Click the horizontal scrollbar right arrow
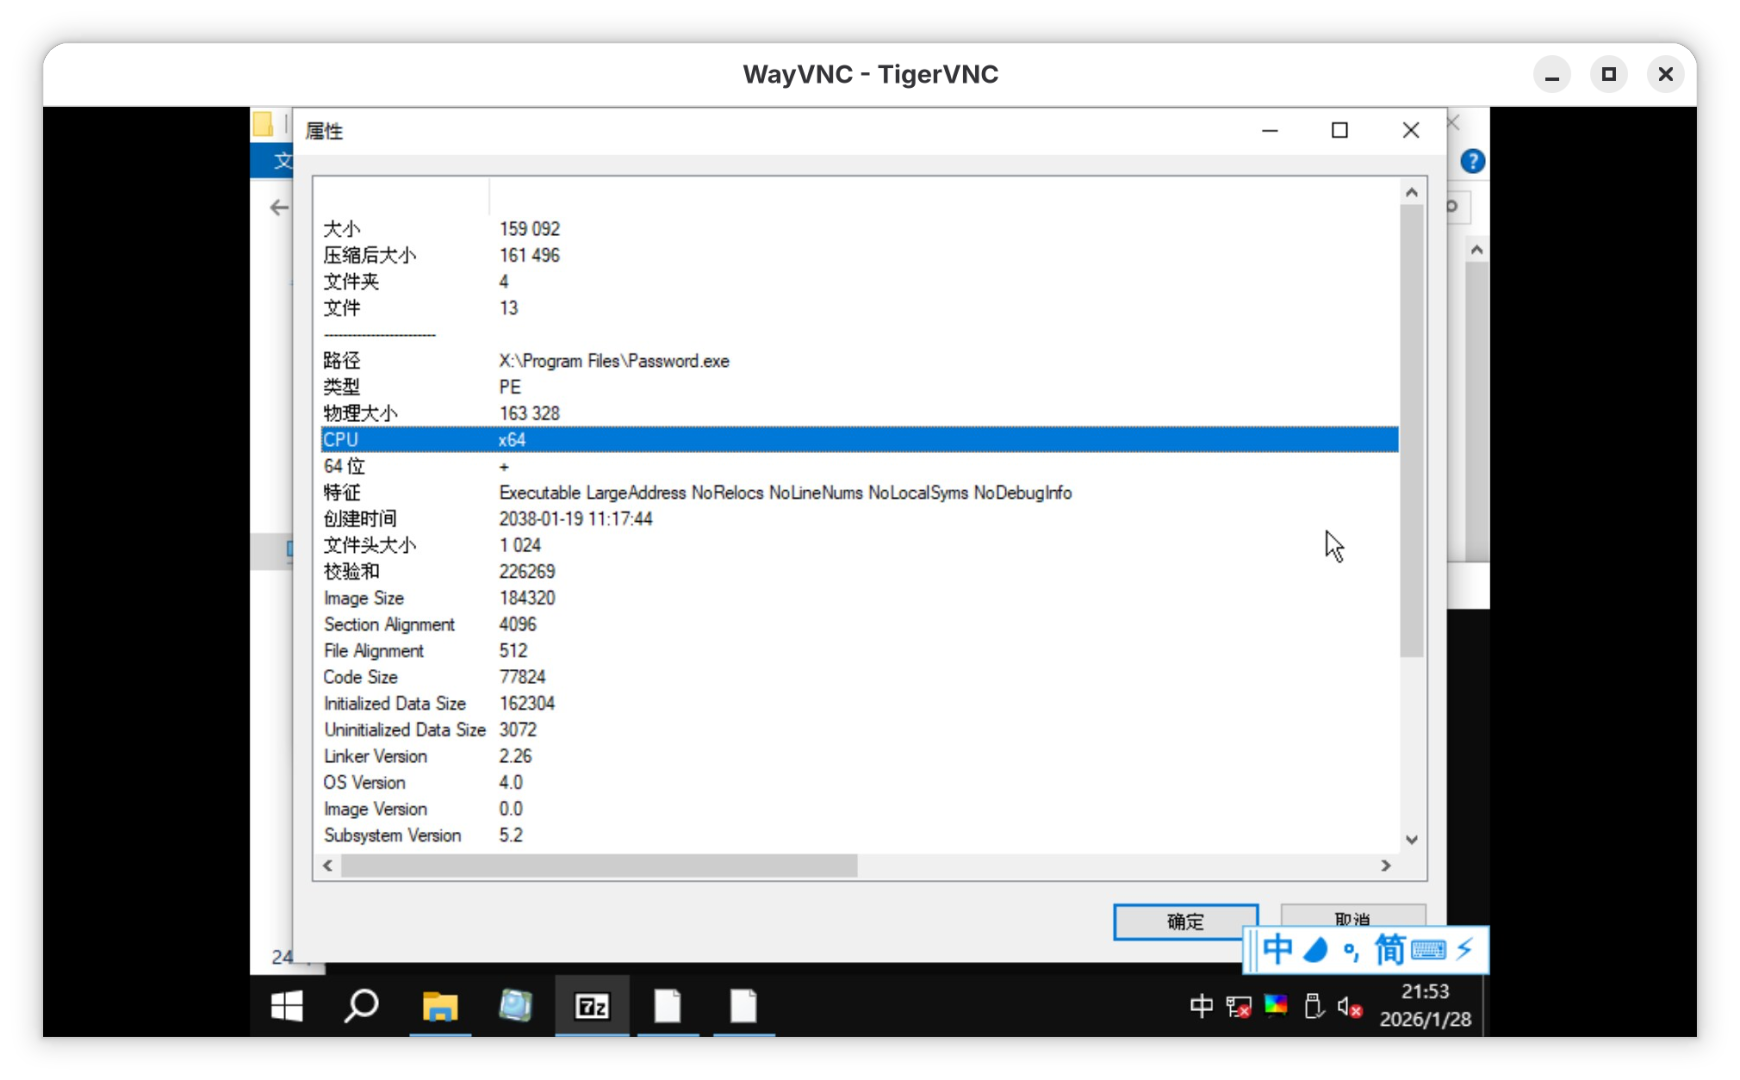The width and height of the screenshot is (1740, 1080). tap(1386, 866)
